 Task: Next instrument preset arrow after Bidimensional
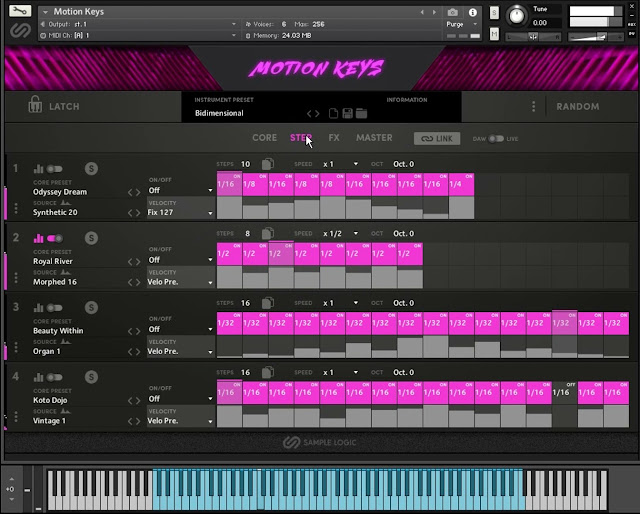click(x=317, y=113)
